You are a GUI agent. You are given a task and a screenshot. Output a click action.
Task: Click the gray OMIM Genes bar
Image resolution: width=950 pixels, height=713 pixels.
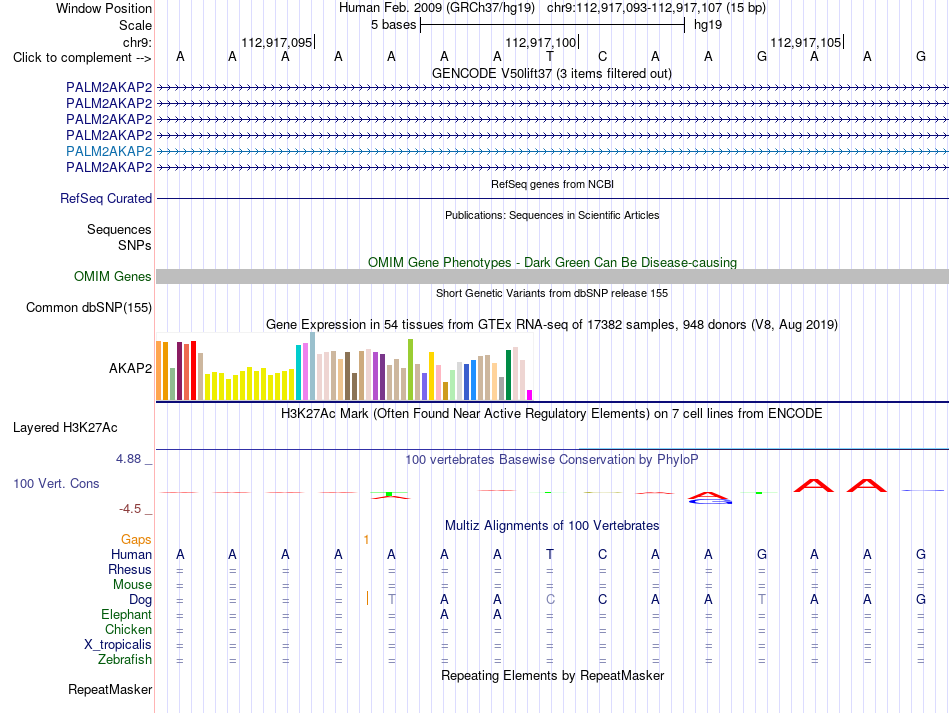pos(552,277)
